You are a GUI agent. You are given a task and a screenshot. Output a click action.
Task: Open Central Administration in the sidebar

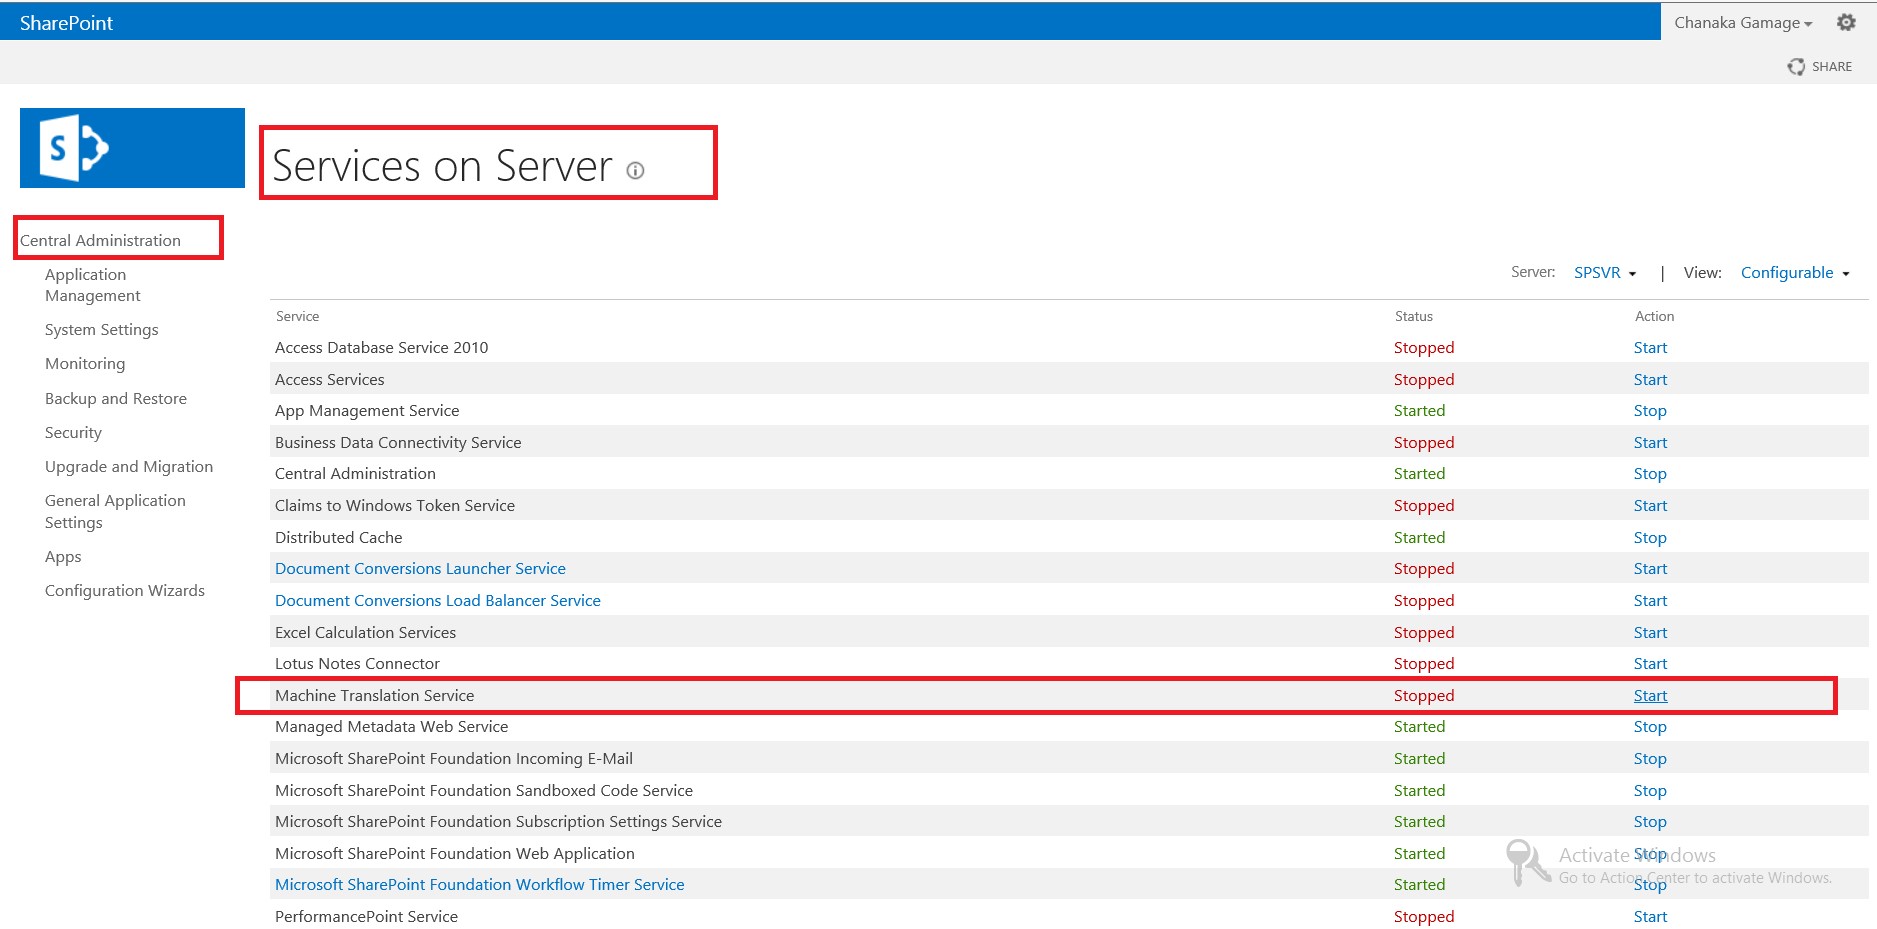pyautogui.click(x=100, y=240)
